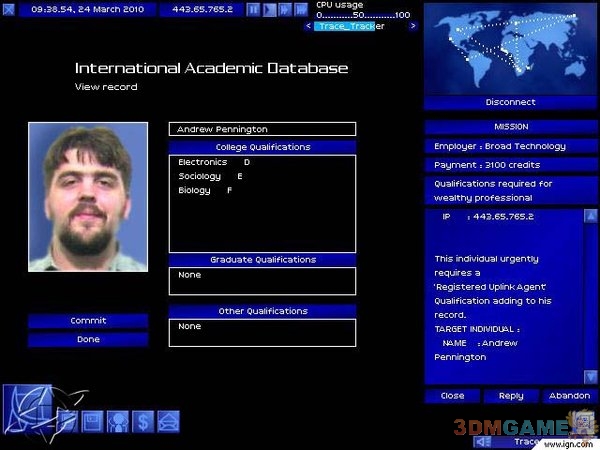
Task: Click the Commit button
Action: pos(88,321)
